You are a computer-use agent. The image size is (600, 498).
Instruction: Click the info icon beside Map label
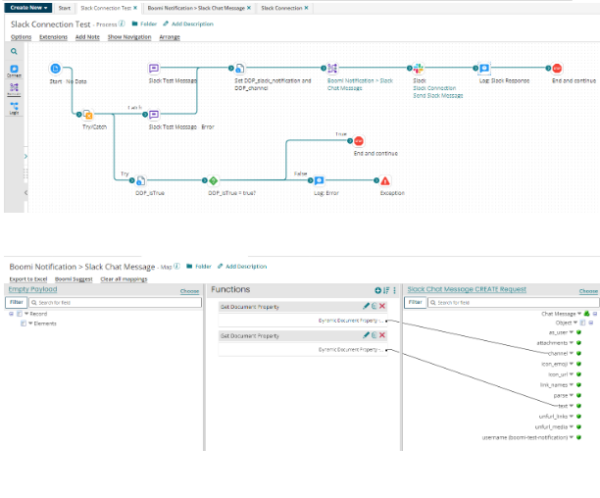(176, 266)
